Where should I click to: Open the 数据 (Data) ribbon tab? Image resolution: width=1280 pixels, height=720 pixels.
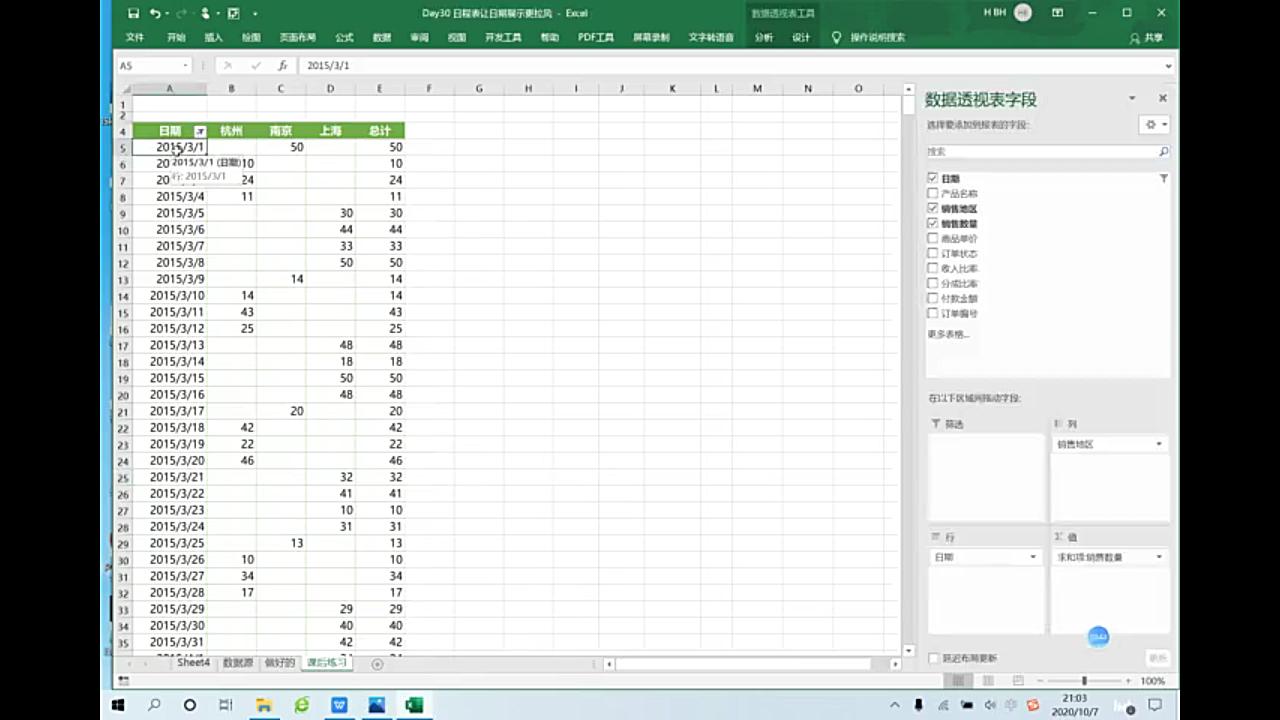(382, 37)
